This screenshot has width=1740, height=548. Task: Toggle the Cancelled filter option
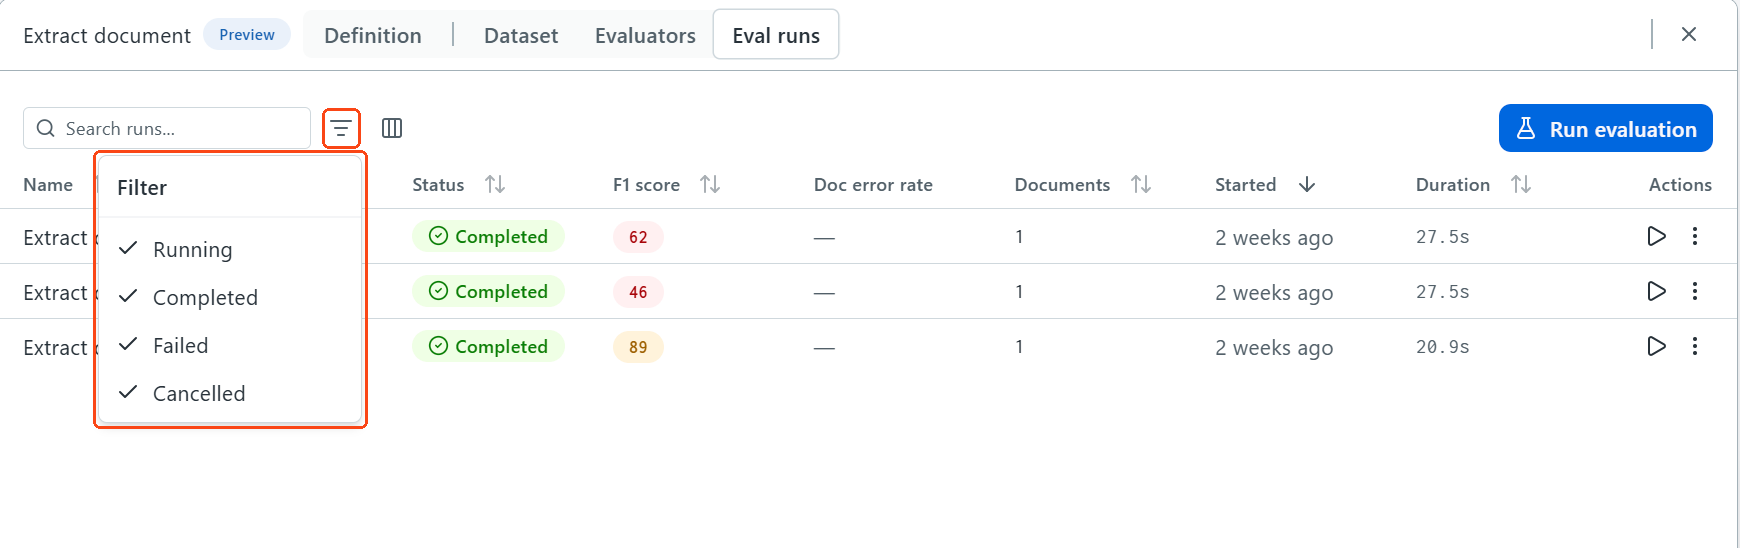click(x=230, y=393)
